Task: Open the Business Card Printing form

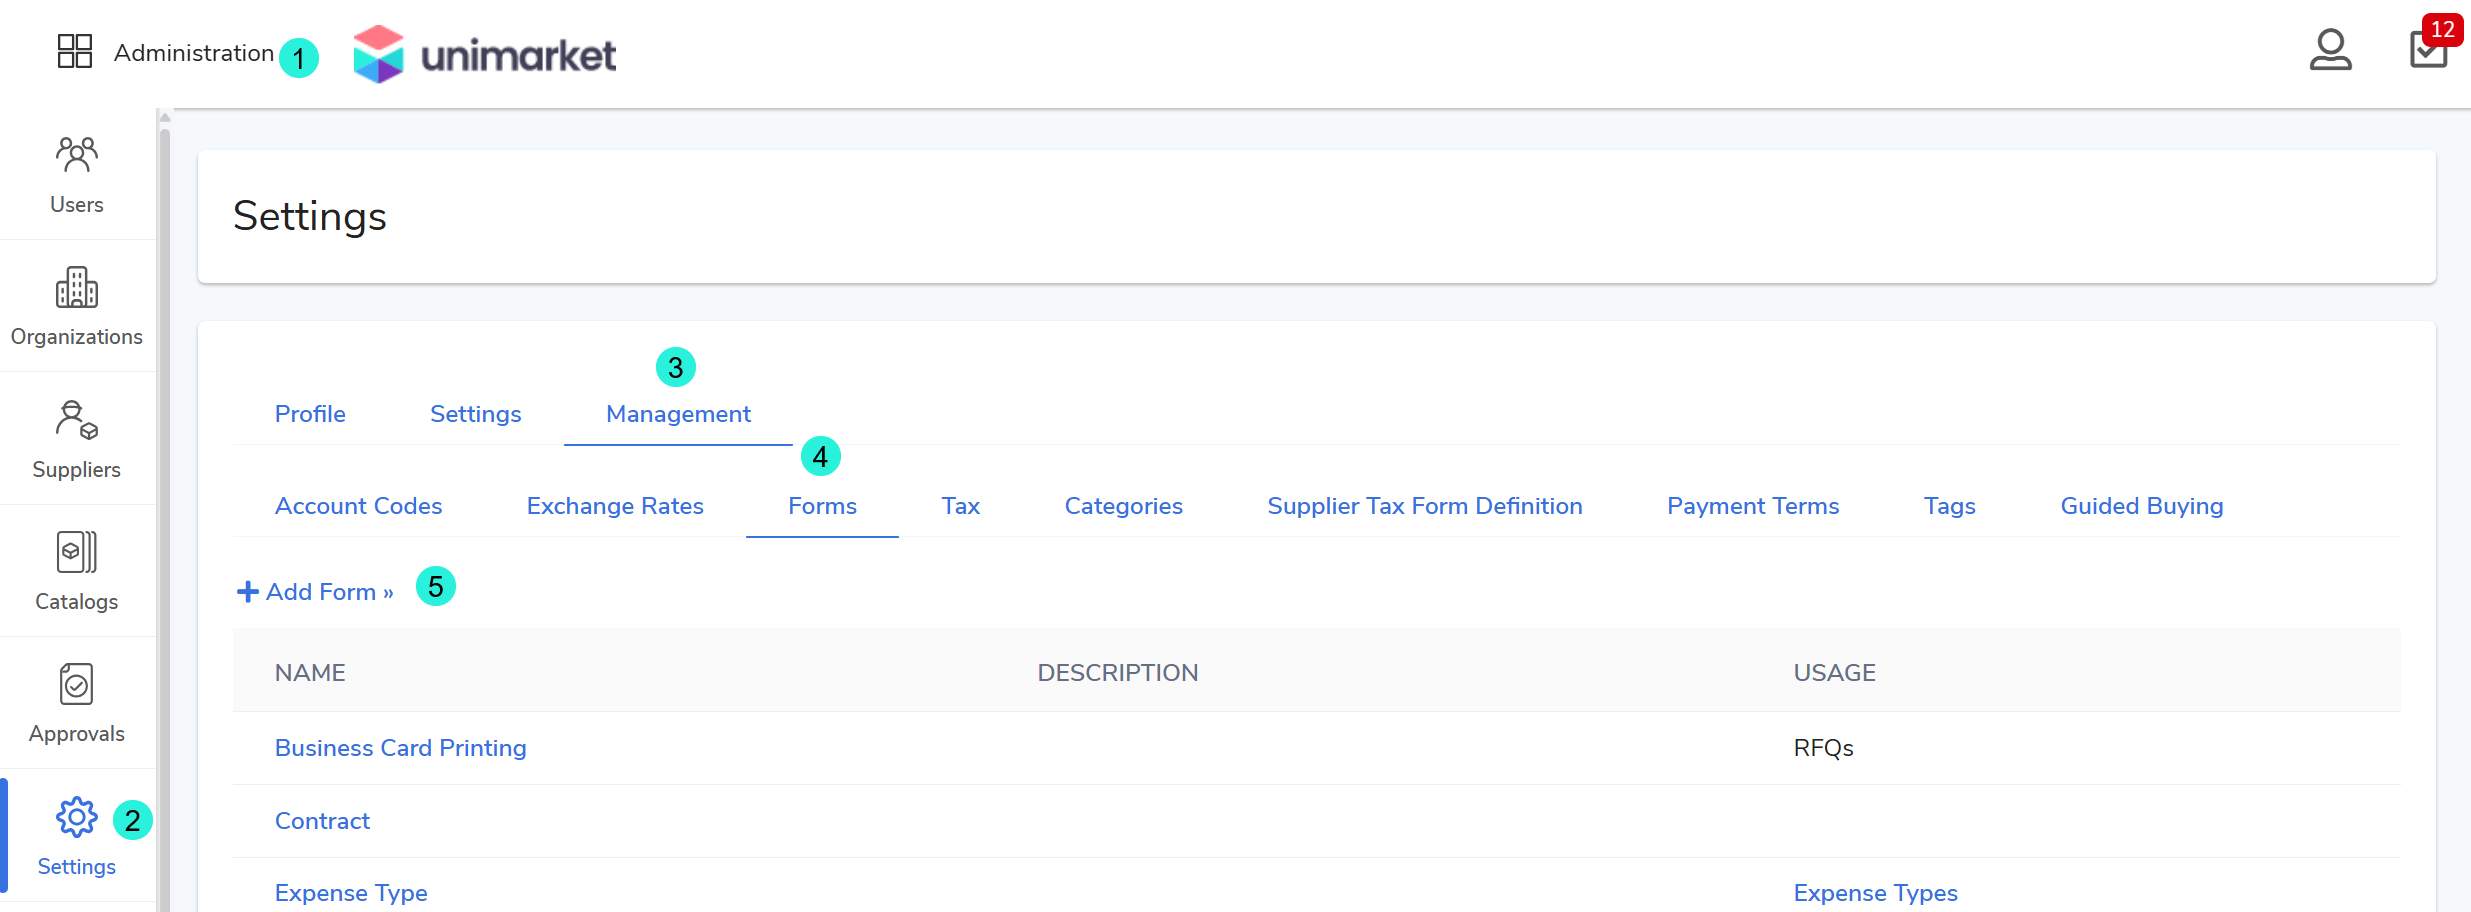Action: [400, 748]
